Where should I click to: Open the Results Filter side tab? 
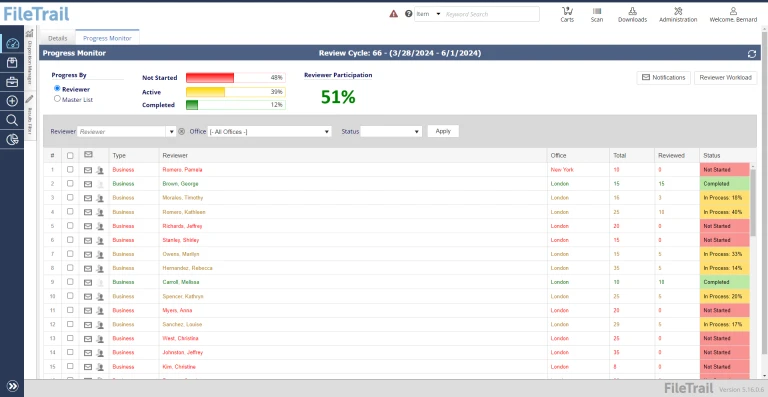[30, 117]
